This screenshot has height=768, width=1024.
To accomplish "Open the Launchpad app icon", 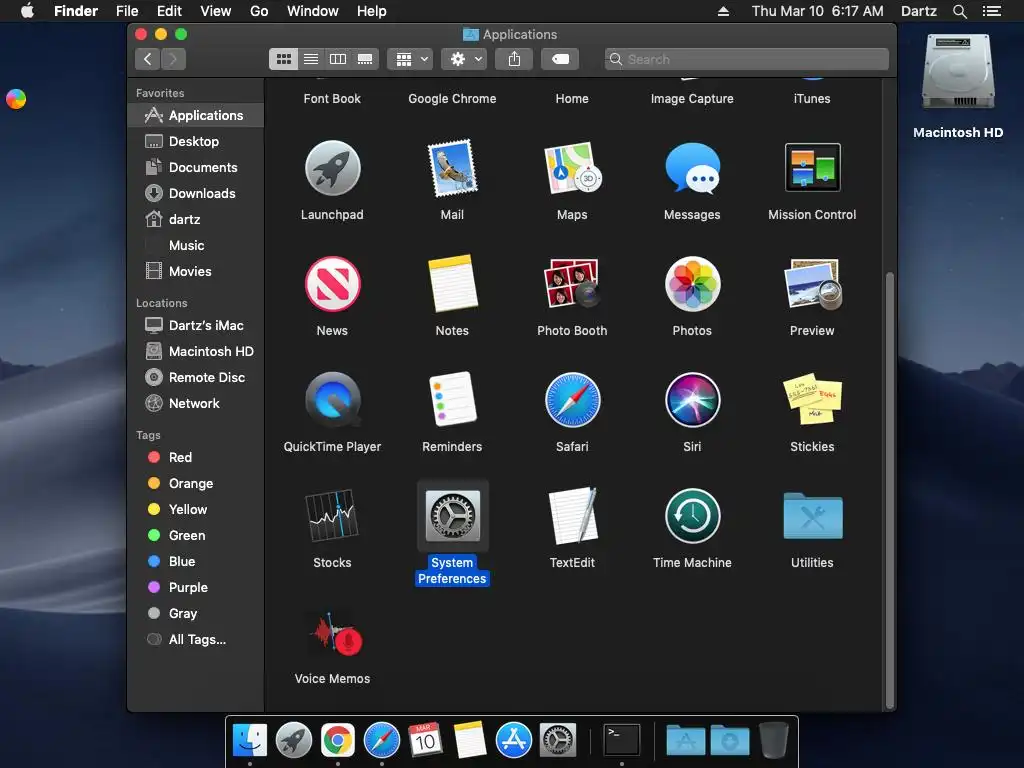I will pyautogui.click(x=332, y=168).
